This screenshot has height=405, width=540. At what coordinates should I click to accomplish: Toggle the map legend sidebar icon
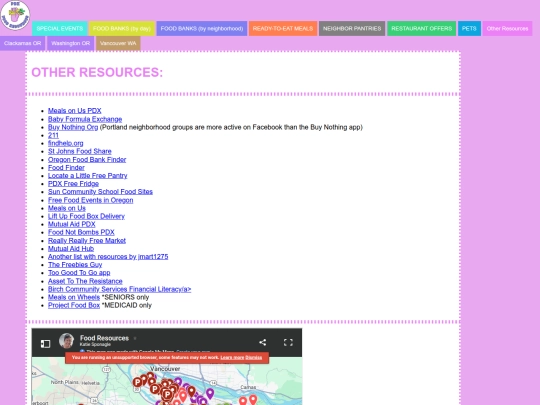[x=45, y=343]
